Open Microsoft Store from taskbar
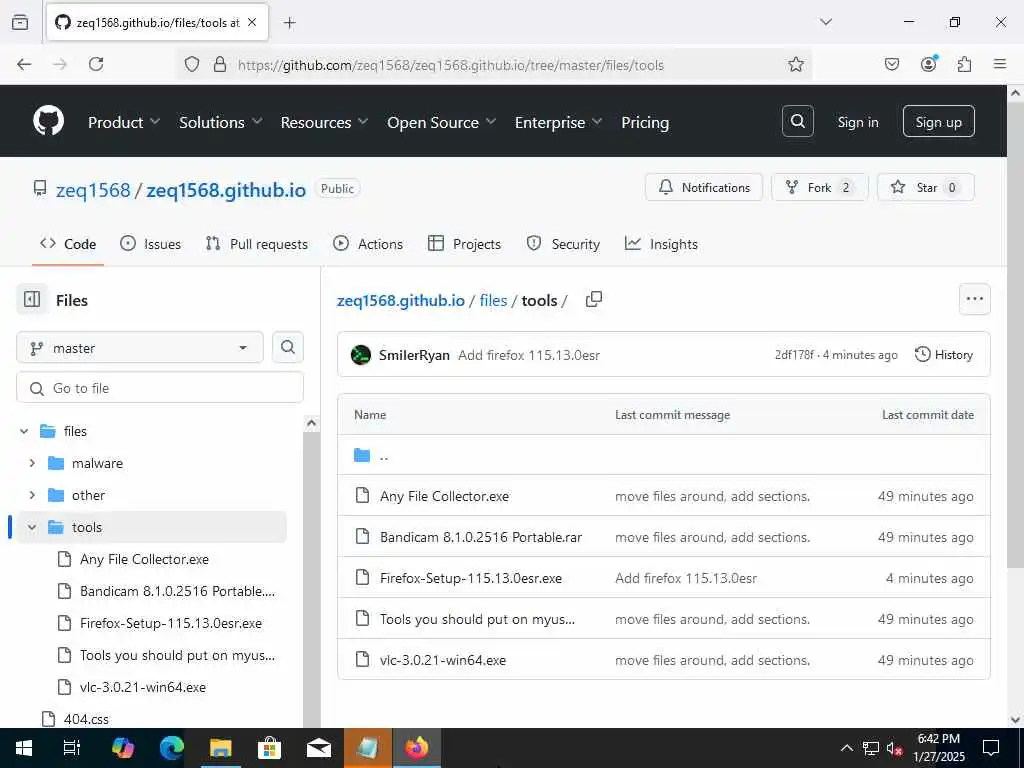Screen dimensions: 1024x768 click(x=269, y=748)
